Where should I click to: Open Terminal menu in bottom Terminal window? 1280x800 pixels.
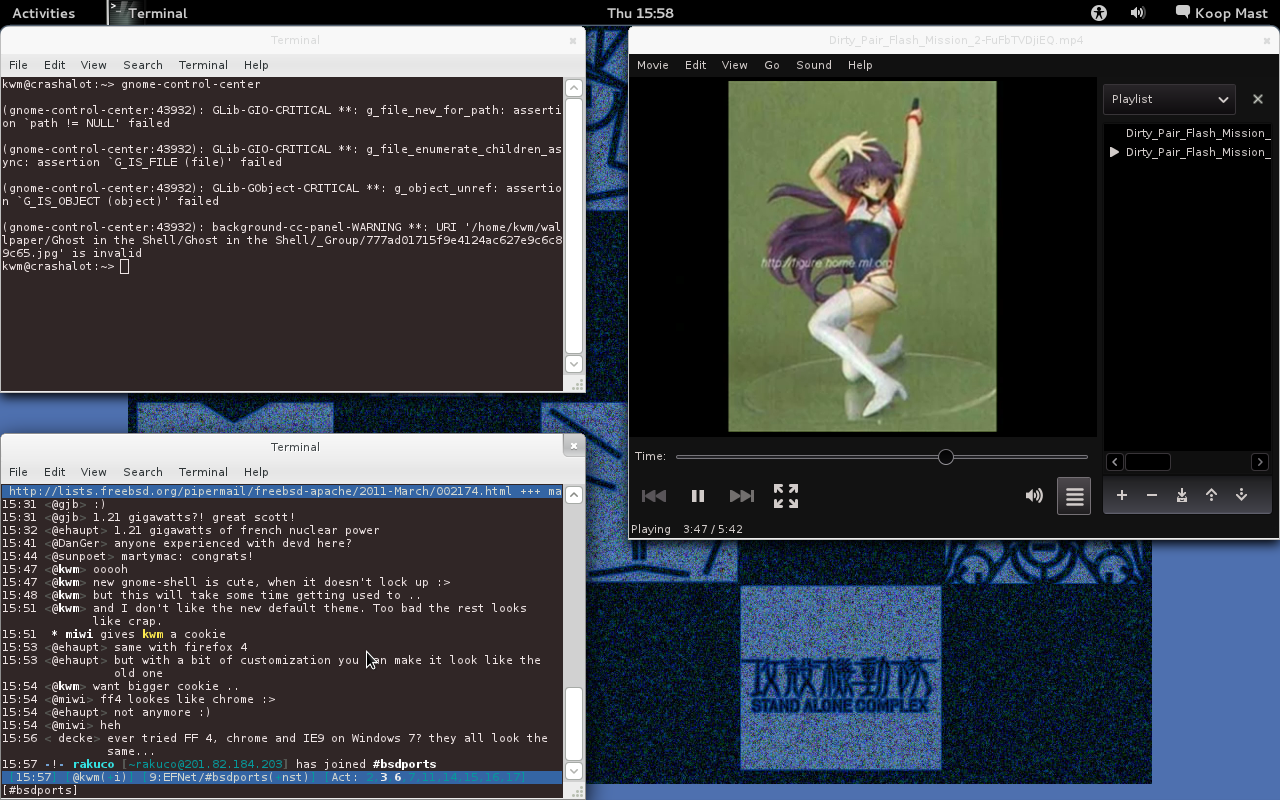(203, 472)
